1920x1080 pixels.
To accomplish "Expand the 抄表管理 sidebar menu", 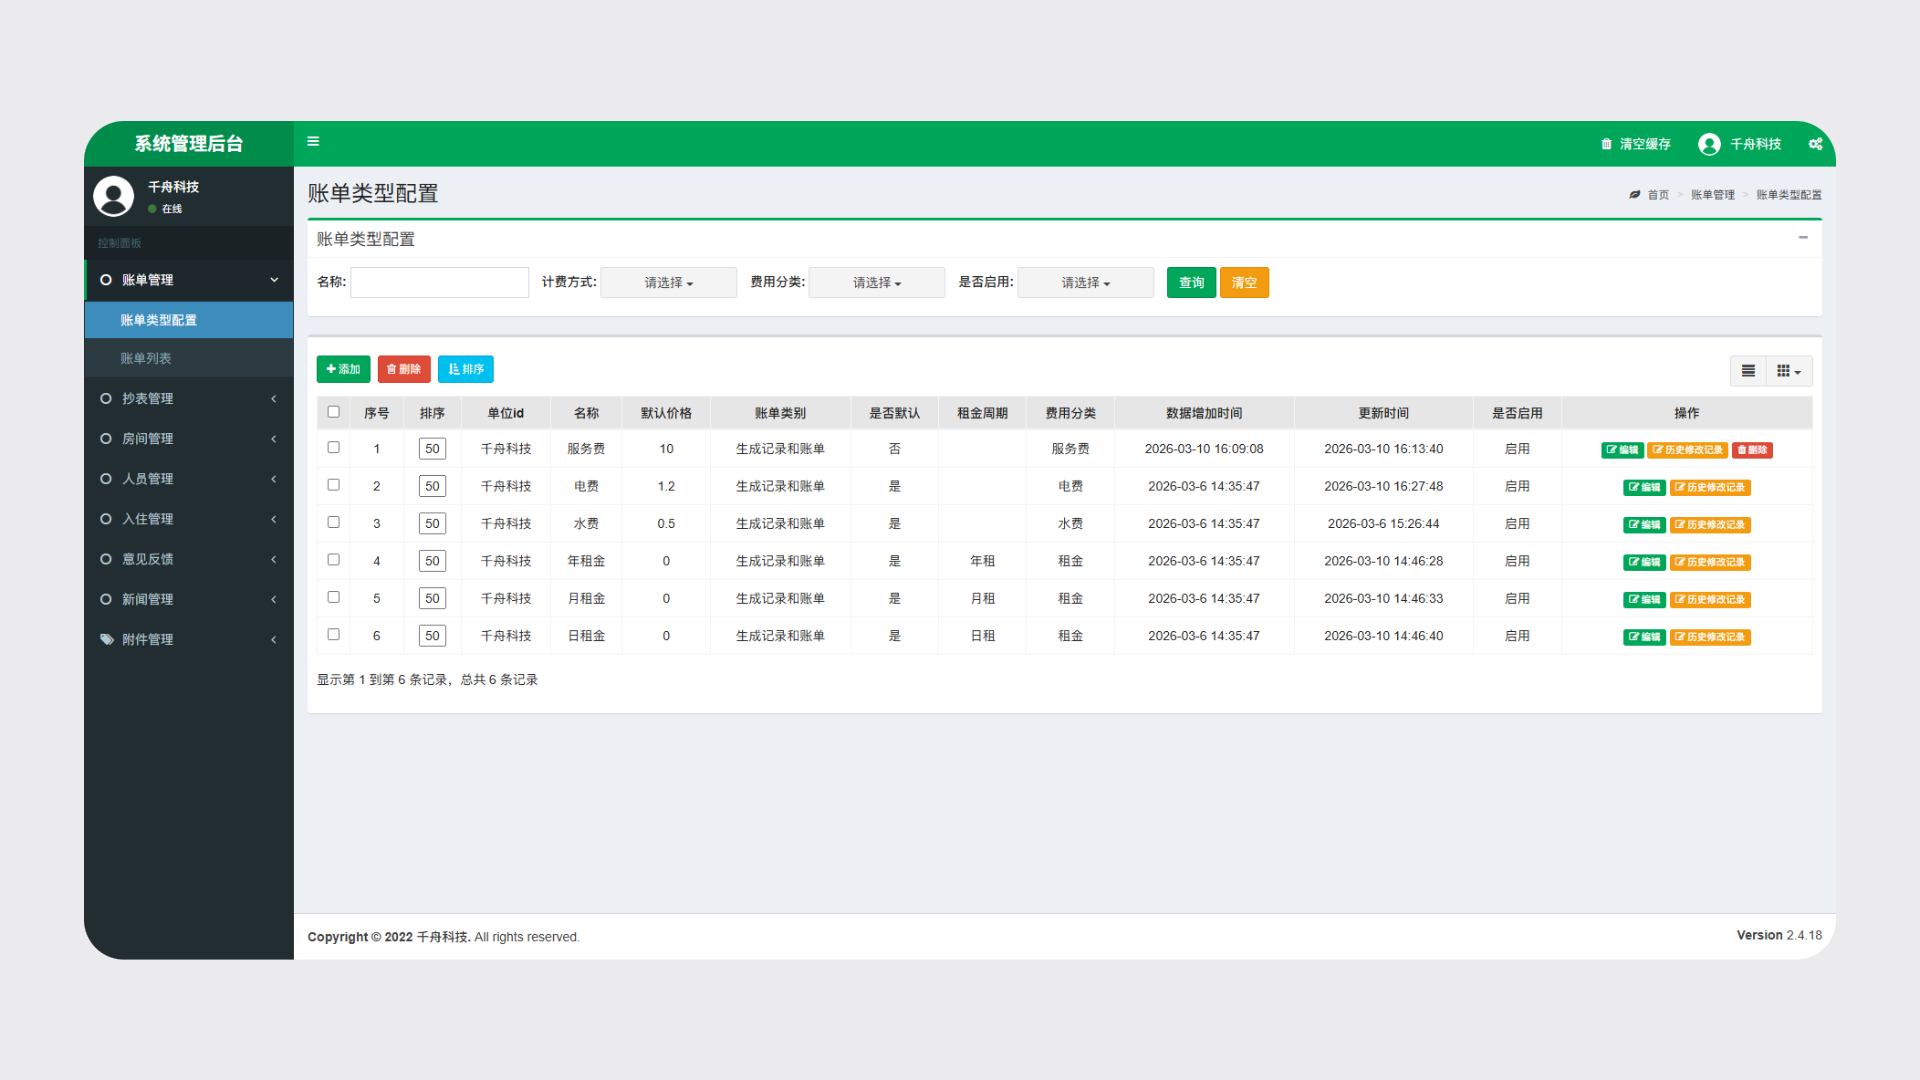I will (148, 398).
